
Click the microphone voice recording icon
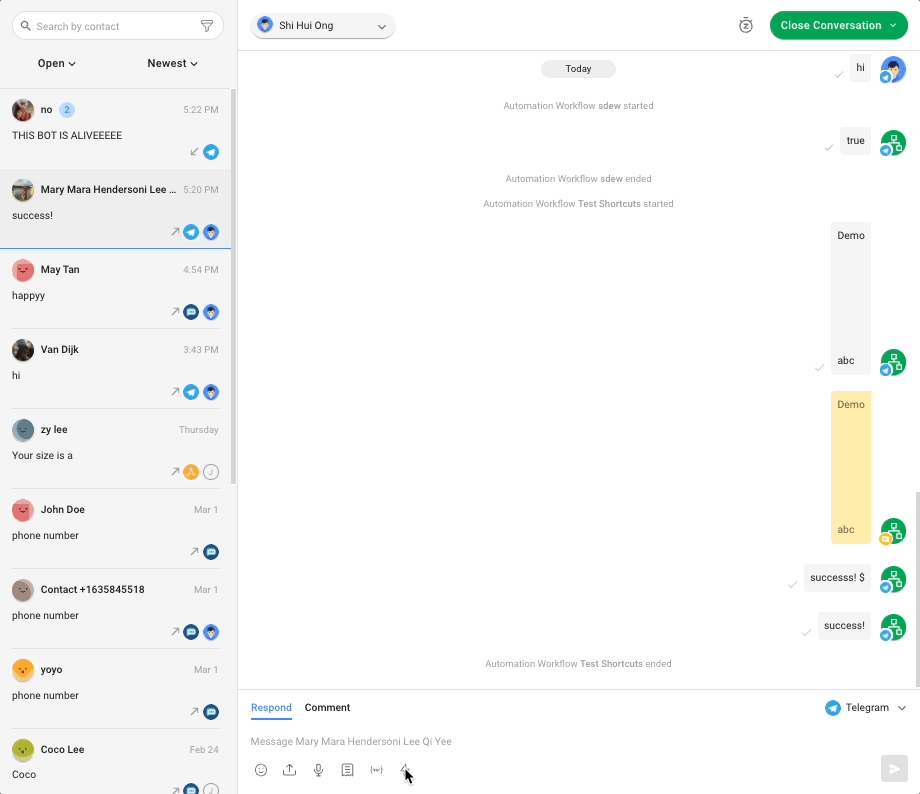[319, 770]
